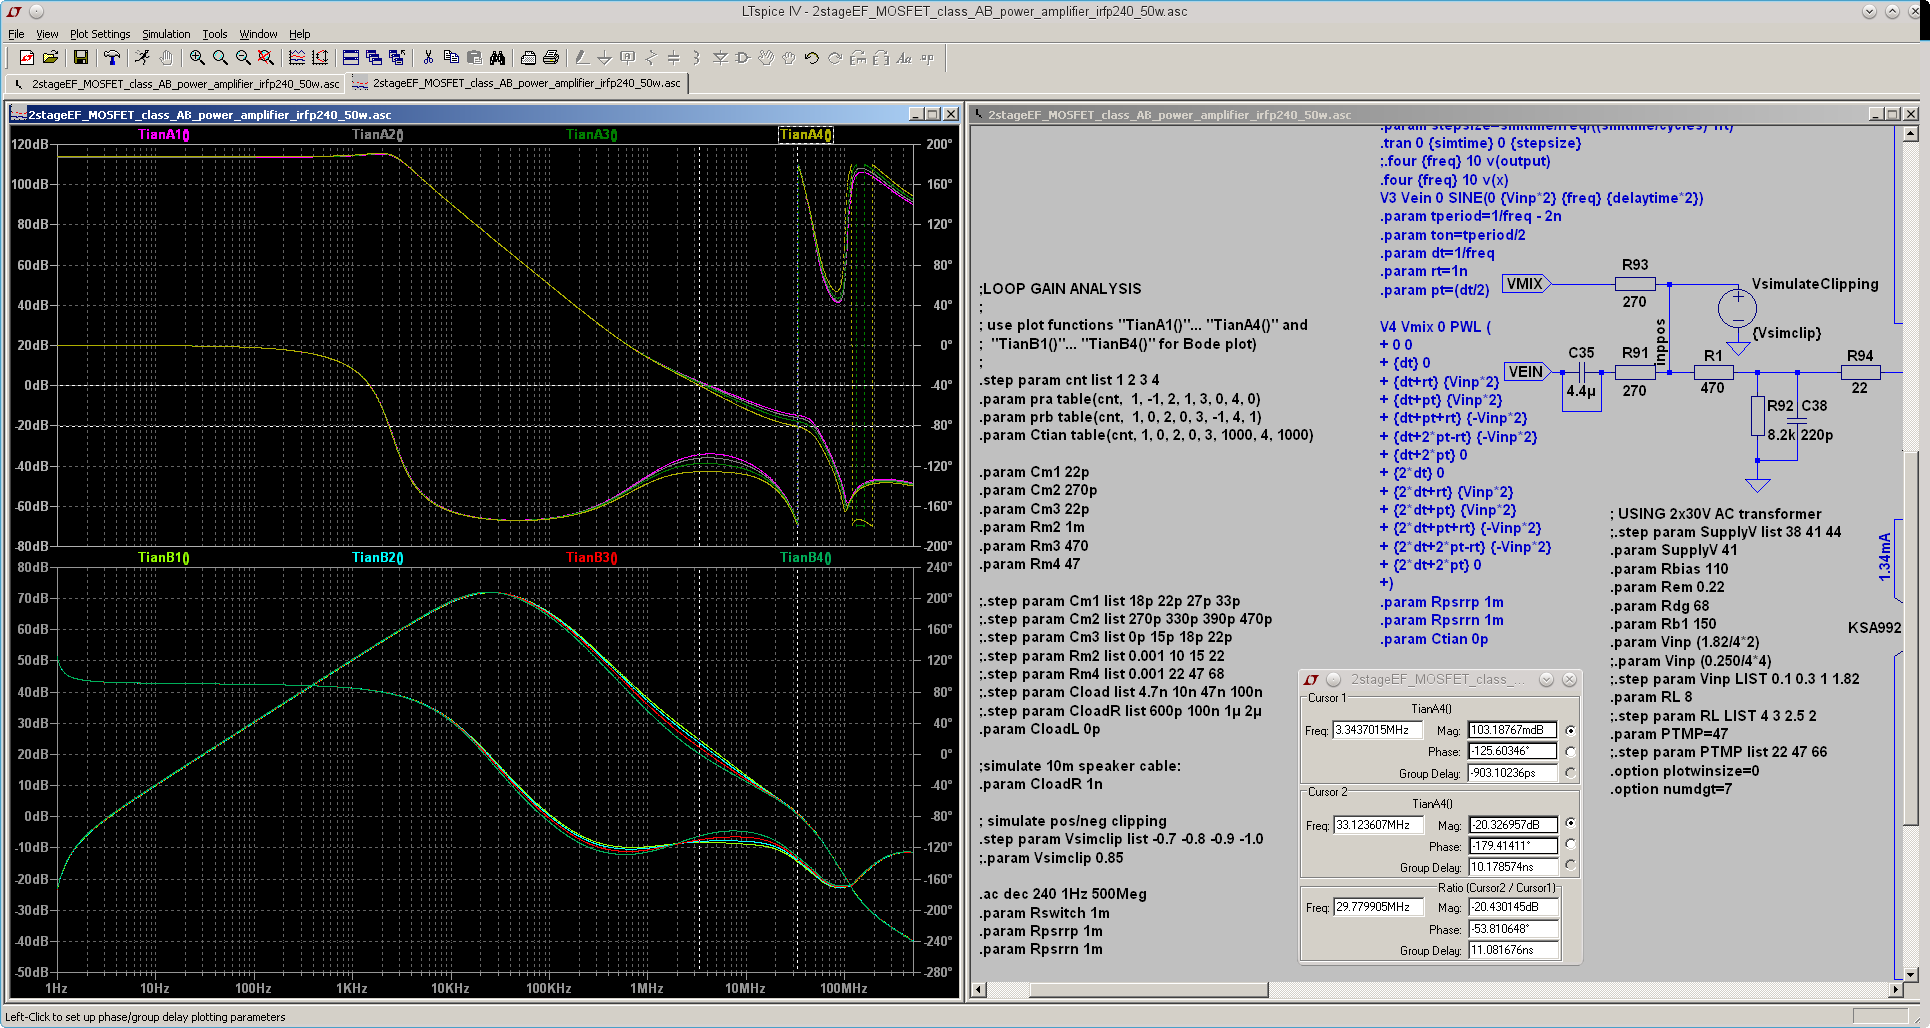This screenshot has width=1930, height=1028.
Task: Click the chevron button in LTspice title bar
Action: pos(1869,12)
